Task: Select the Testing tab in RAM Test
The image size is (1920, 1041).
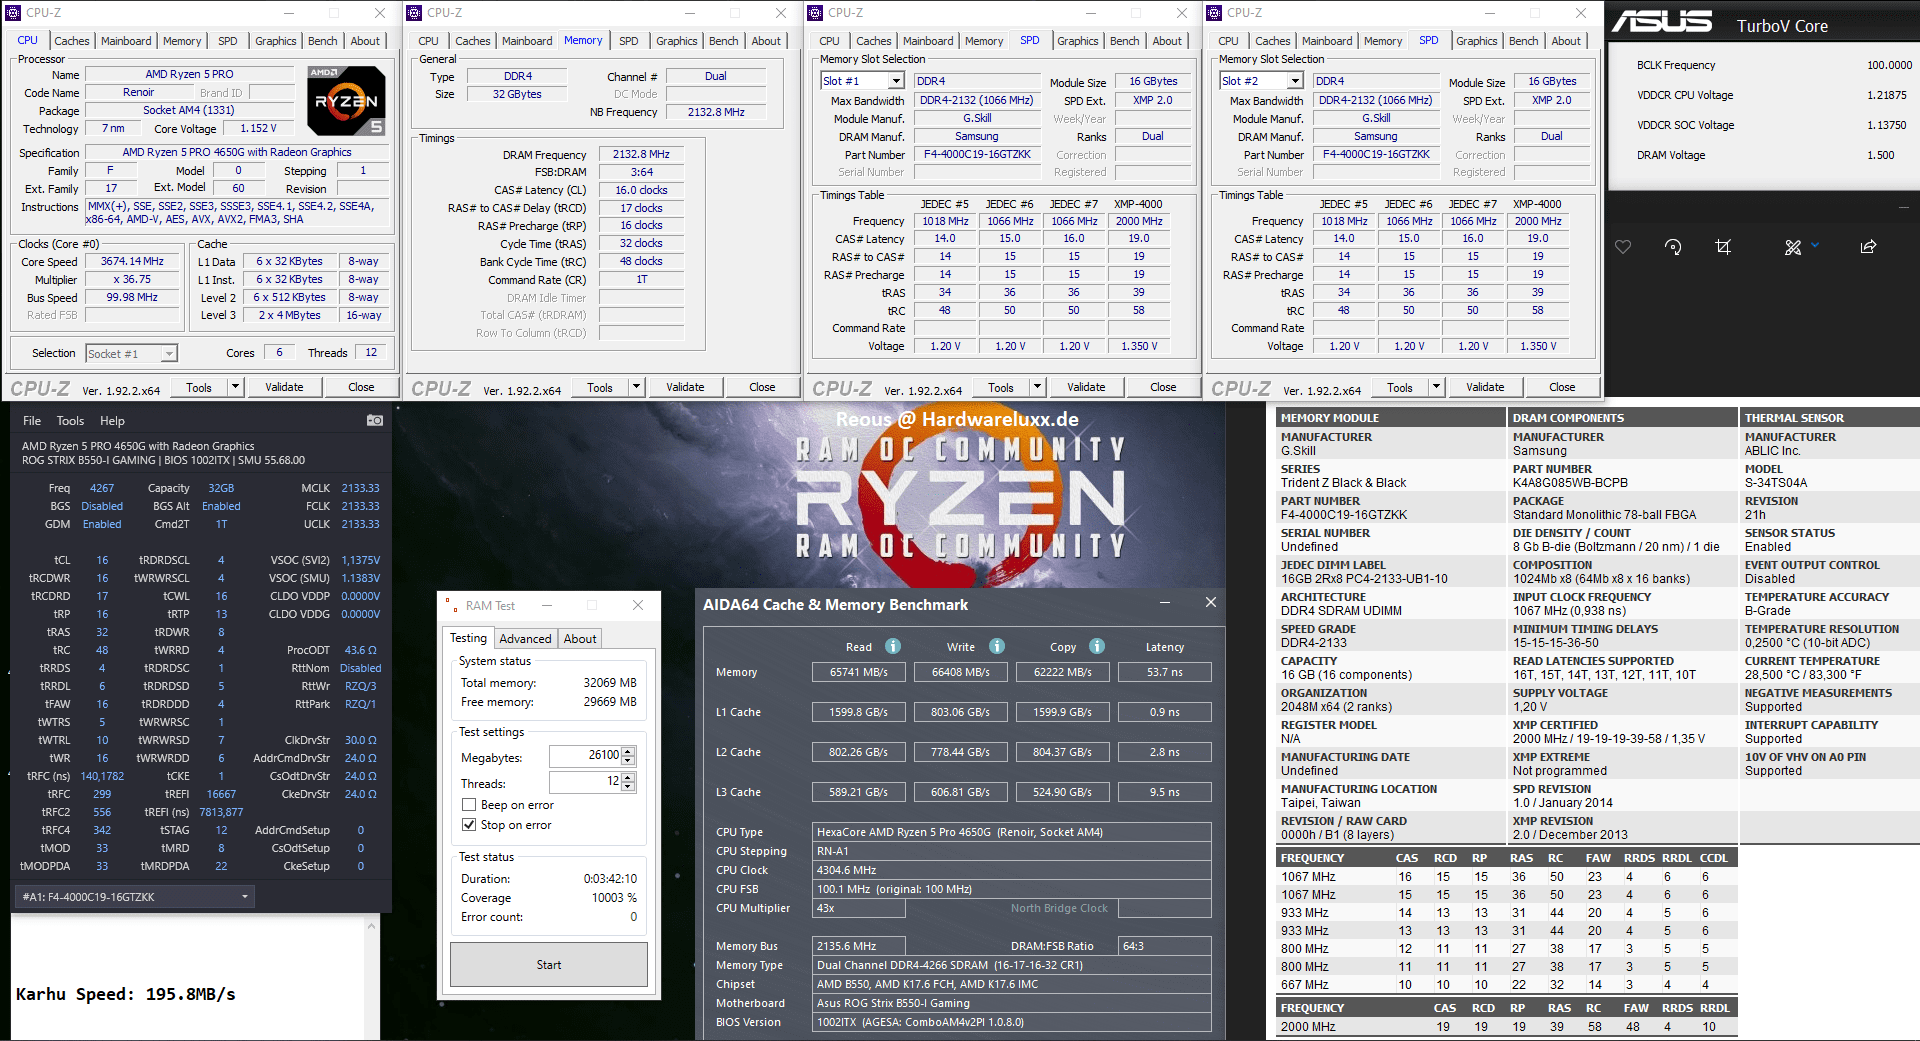Action: 468,638
